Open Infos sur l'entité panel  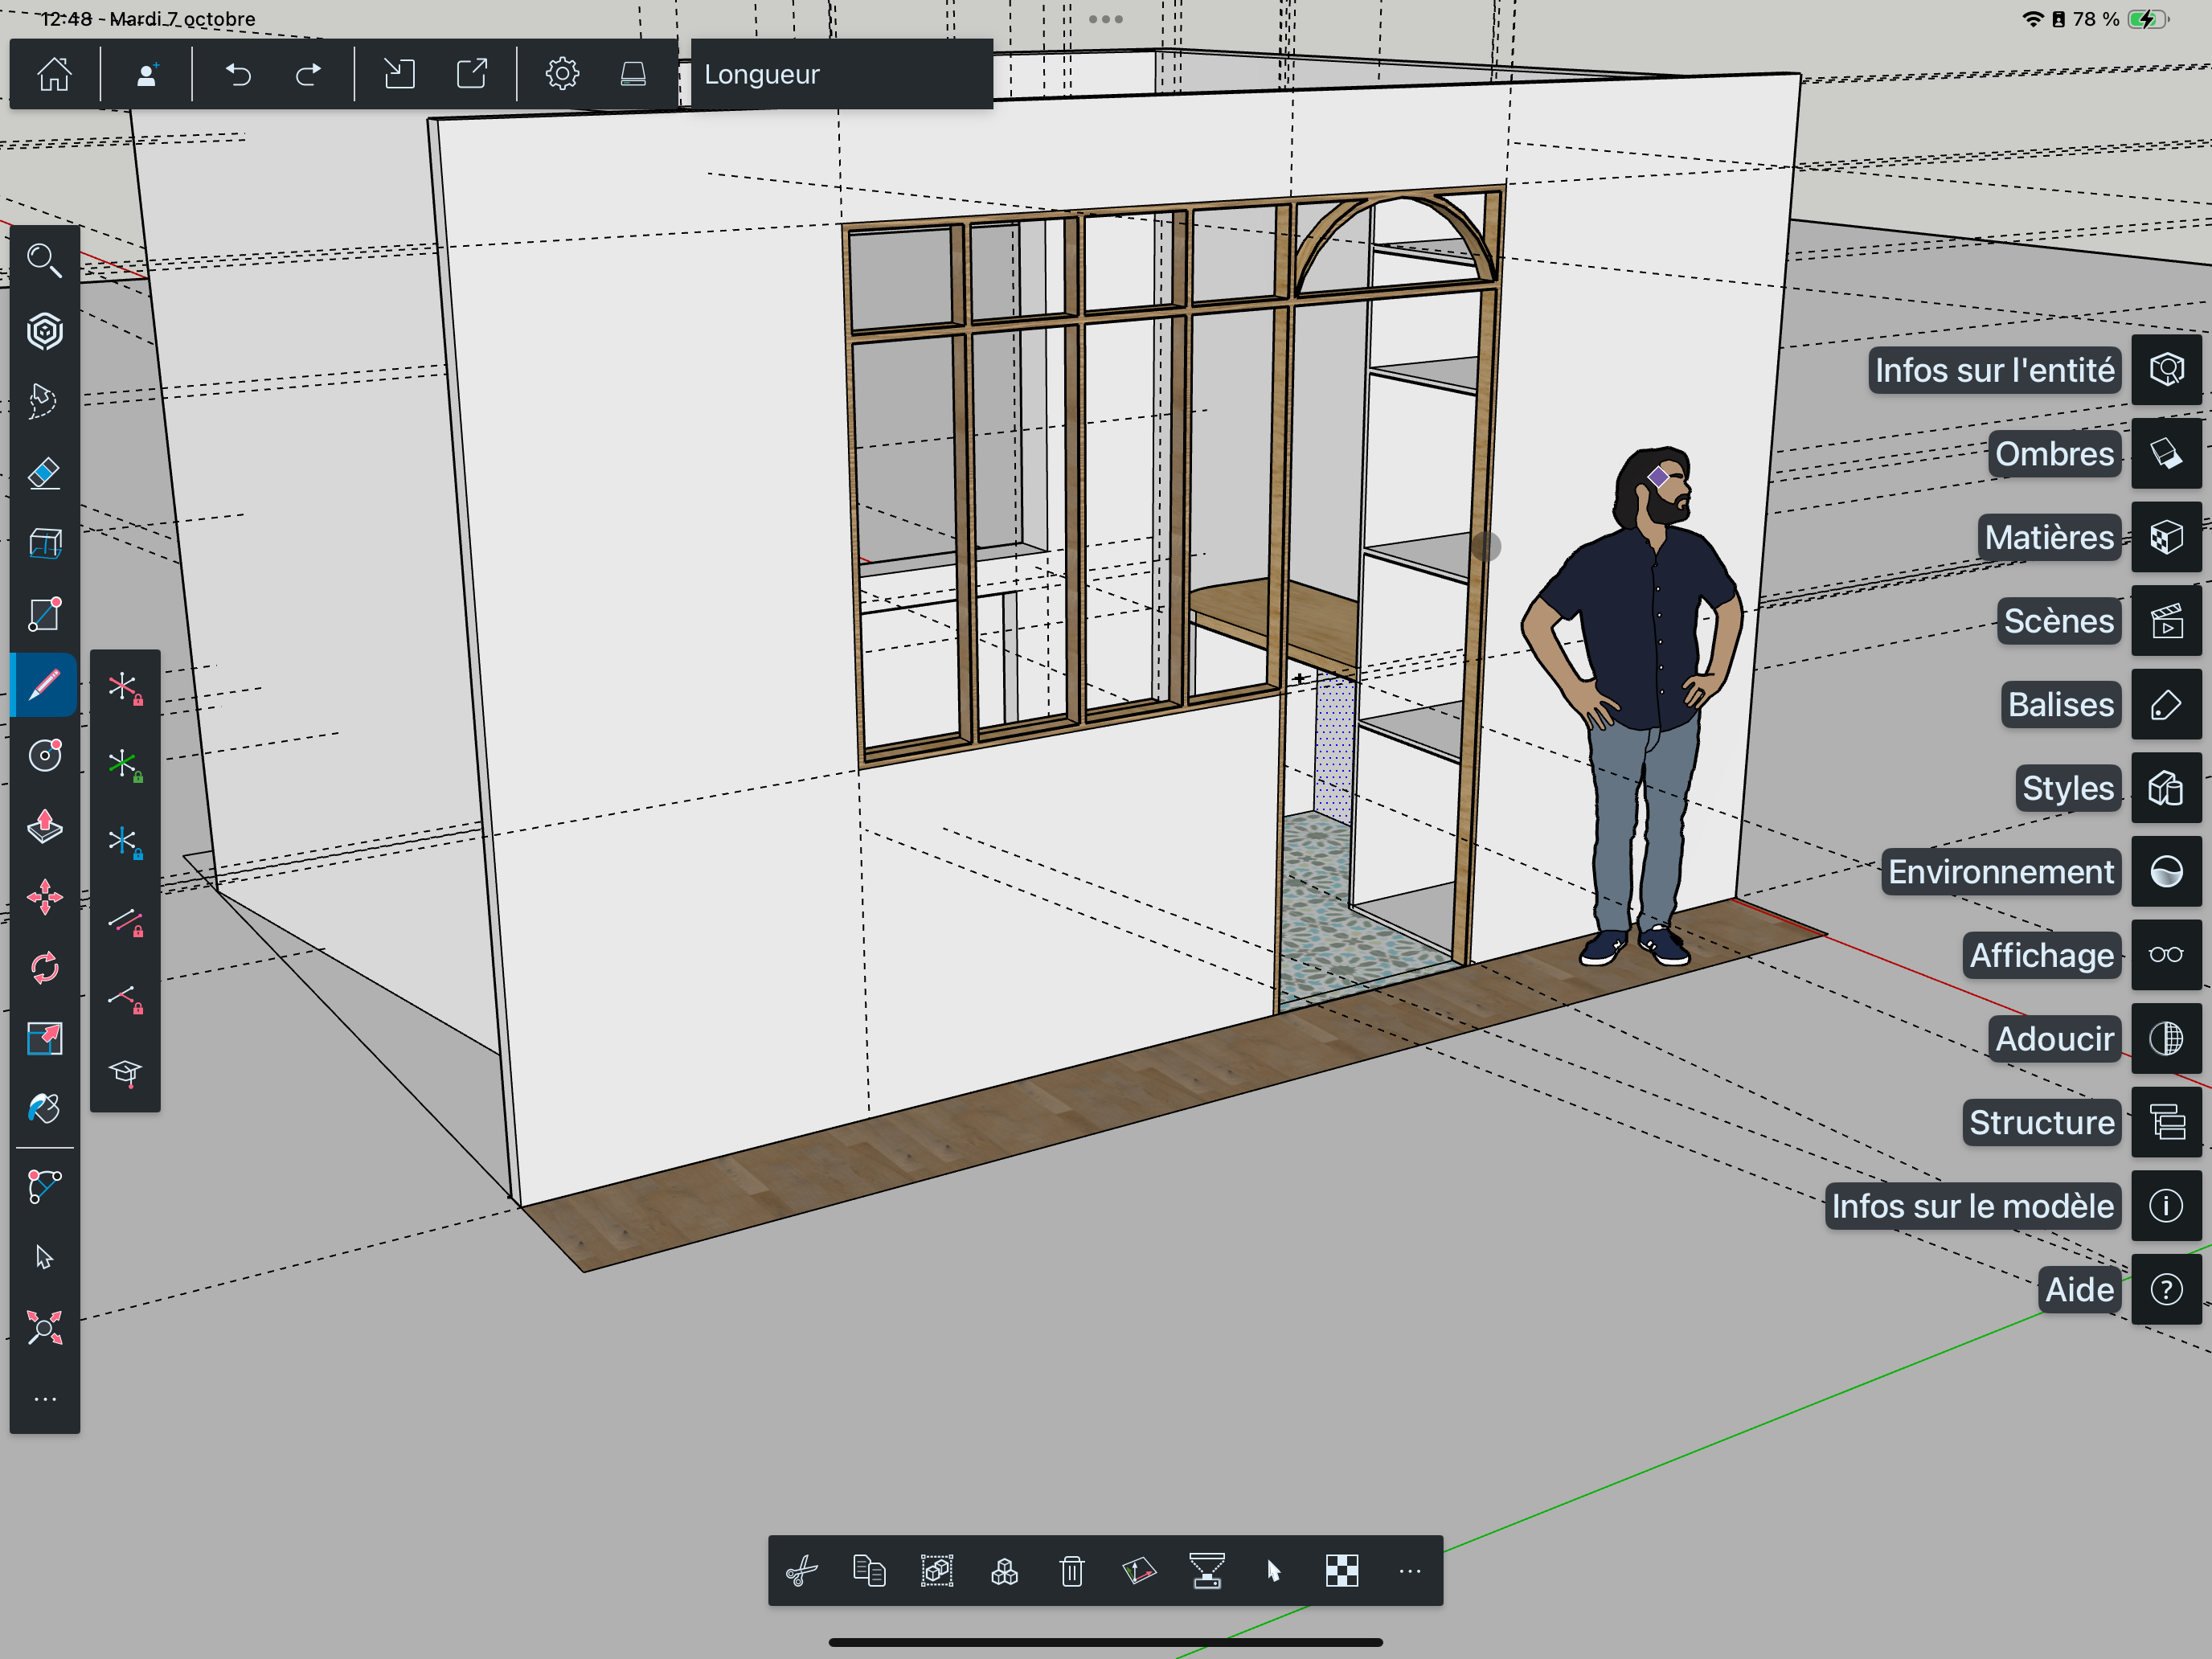click(x=1994, y=370)
